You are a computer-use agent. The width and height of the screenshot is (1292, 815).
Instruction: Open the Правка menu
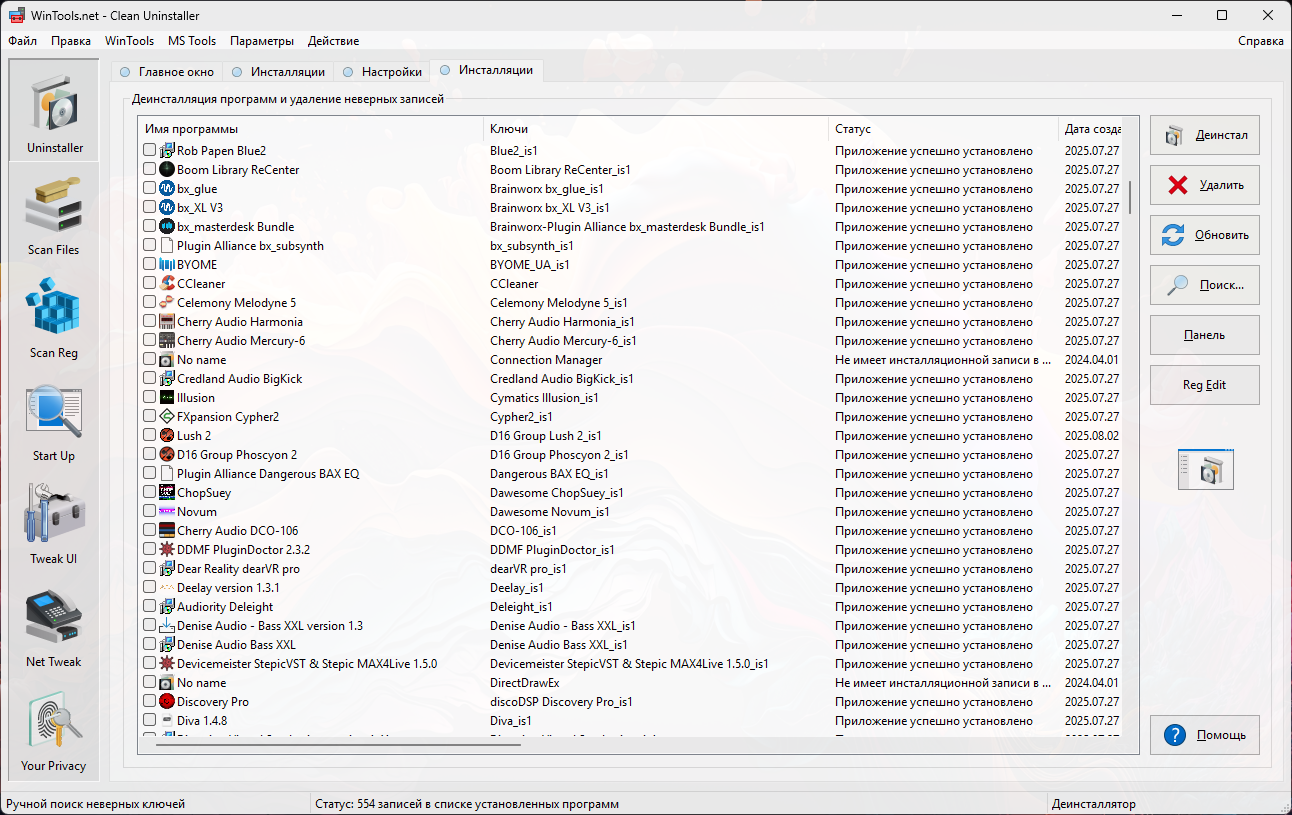tap(71, 41)
